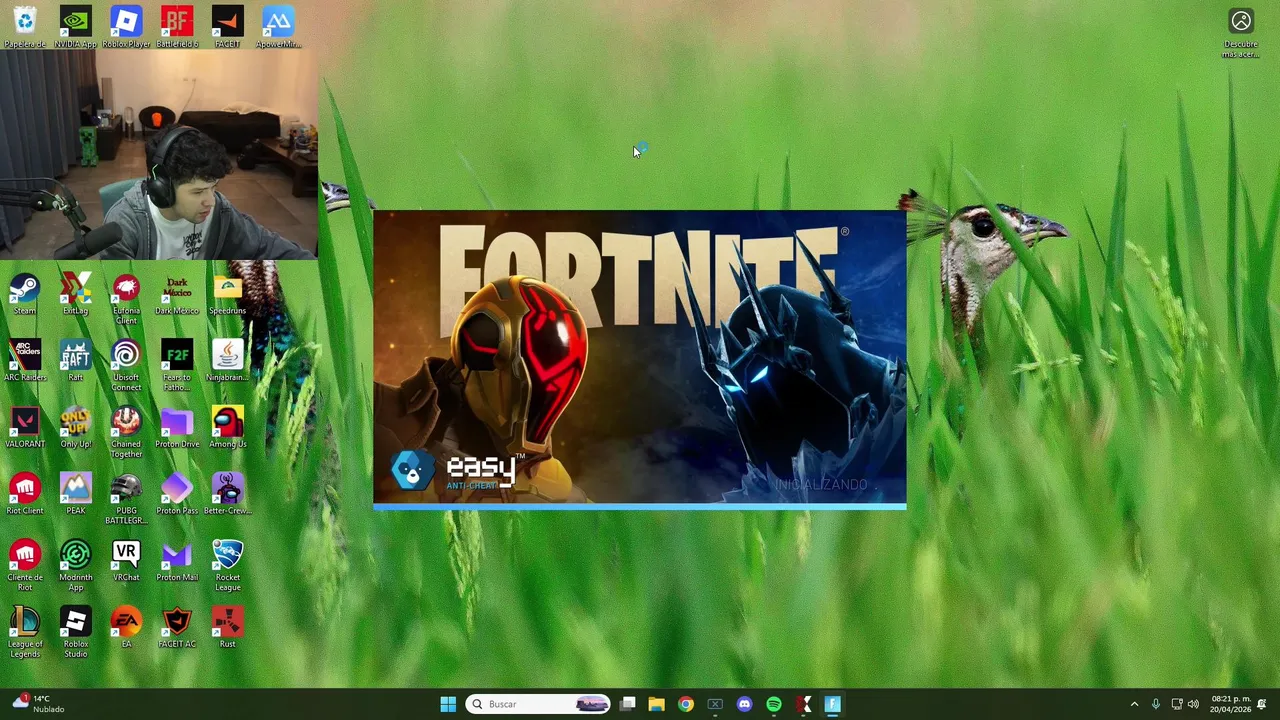This screenshot has width=1280, height=720.
Task: Launch Among Us from the desktop
Action: pyautogui.click(x=227, y=428)
